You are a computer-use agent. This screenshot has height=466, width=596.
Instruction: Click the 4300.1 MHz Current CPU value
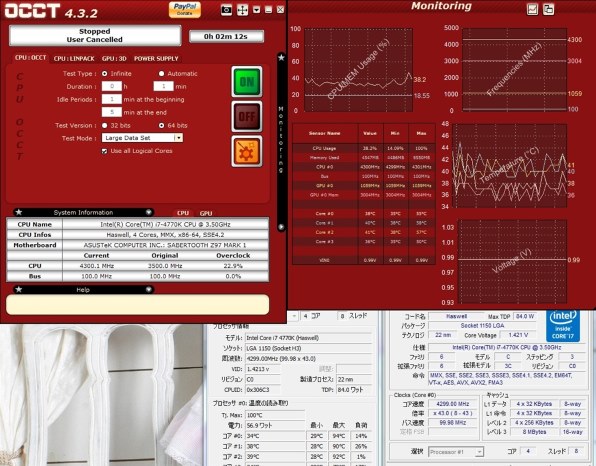tap(97, 266)
